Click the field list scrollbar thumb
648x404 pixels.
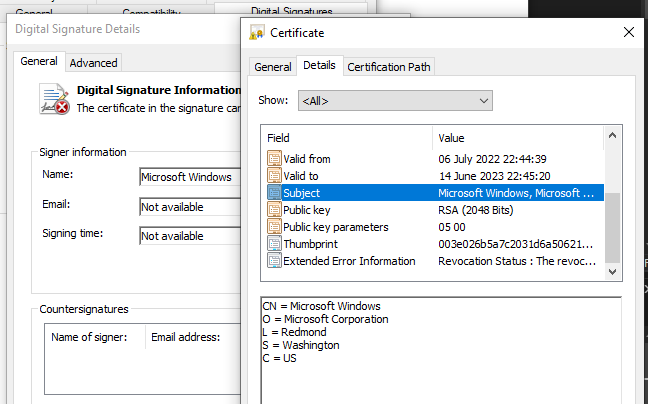pyautogui.click(x=612, y=228)
